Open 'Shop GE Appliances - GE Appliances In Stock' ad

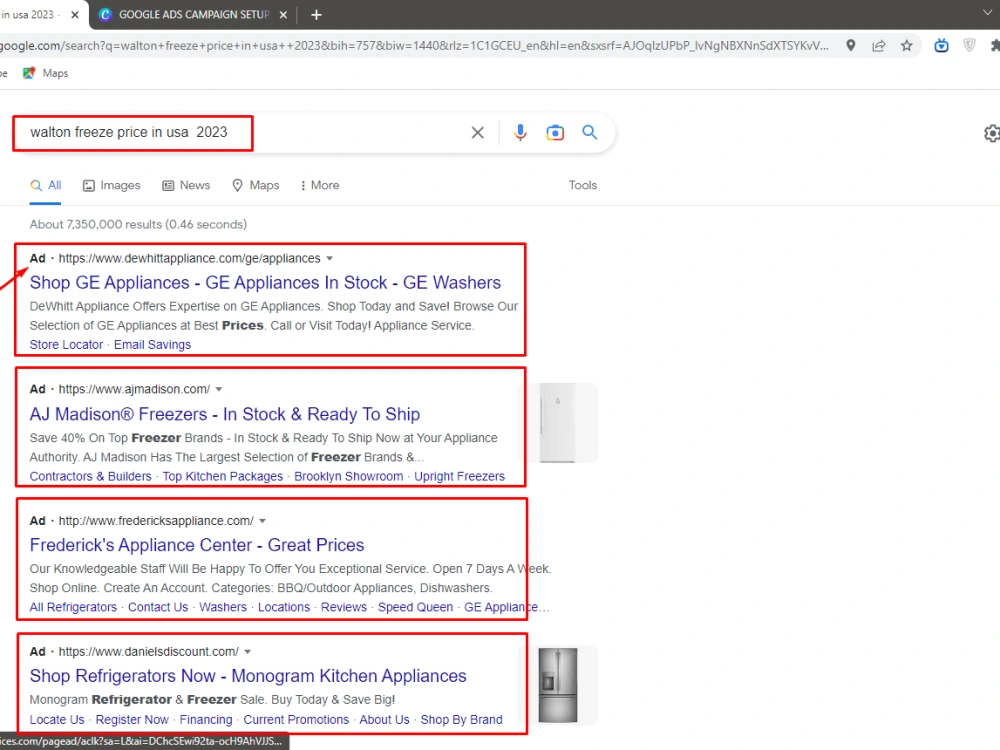(x=265, y=283)
